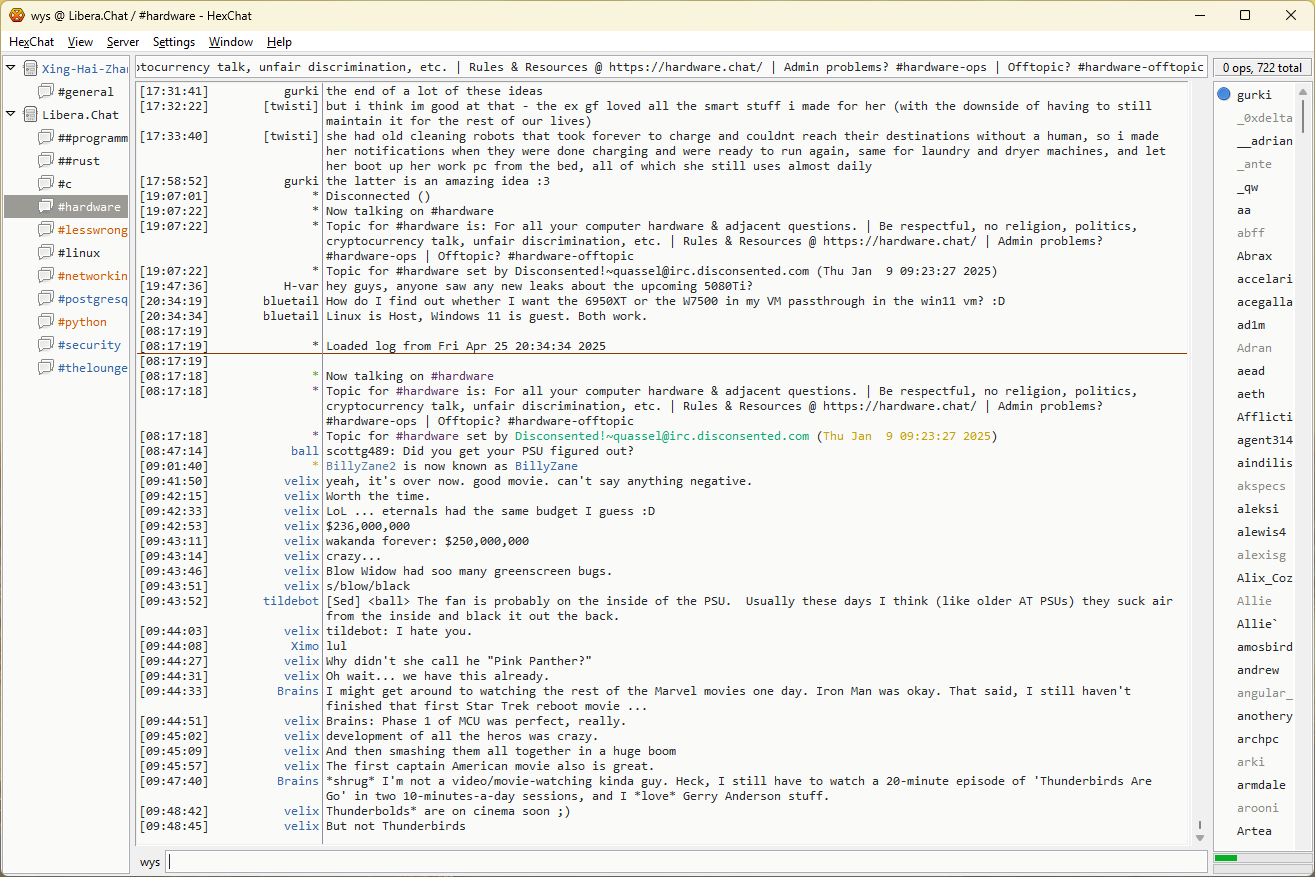Screen dimensions: 1315x877
Task: Click the blue status dot beside gurki
Action: point(1224,95)
